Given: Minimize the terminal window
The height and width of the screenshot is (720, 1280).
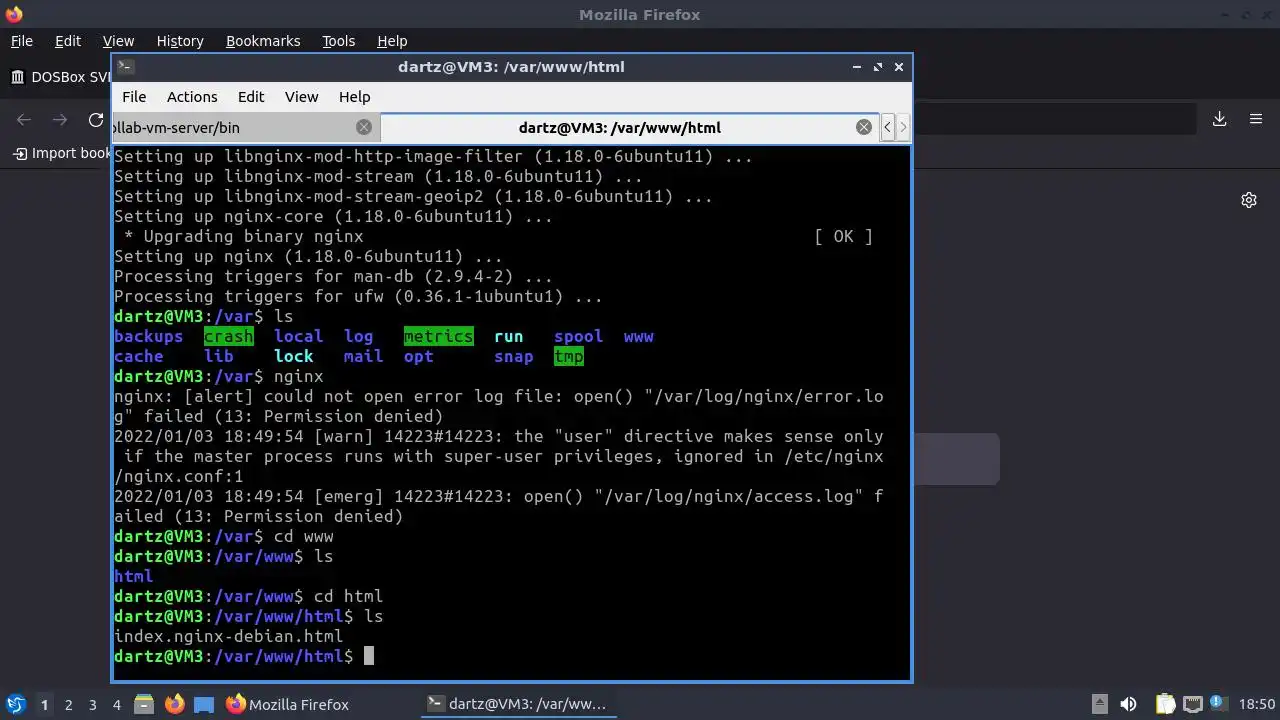Looking at the screenshot, I should click(x=857, y=67).
